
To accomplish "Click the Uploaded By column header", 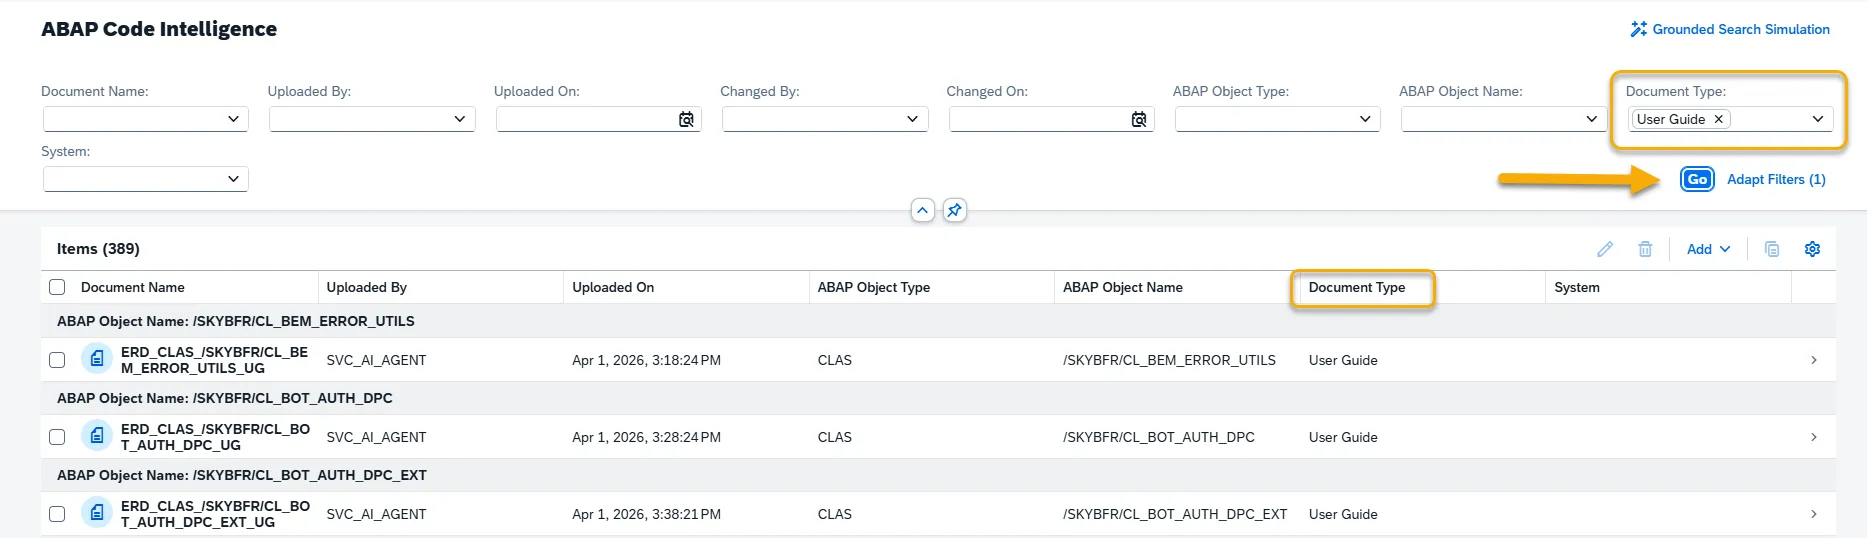I will tap(366, 287).
